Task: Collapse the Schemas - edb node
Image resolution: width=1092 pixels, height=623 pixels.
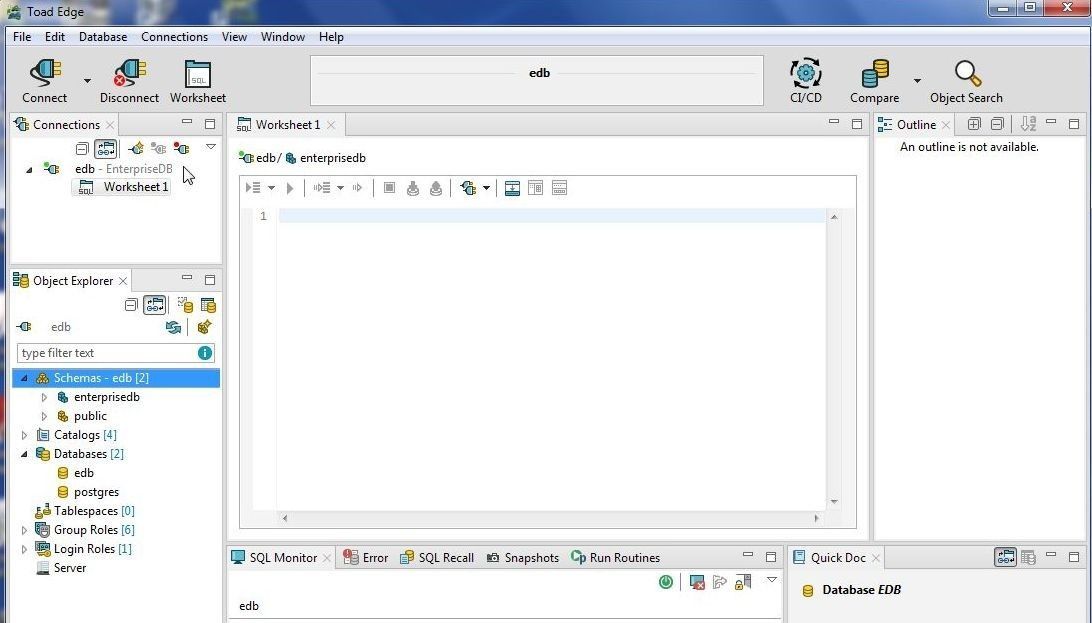Action: pos(24,378)
